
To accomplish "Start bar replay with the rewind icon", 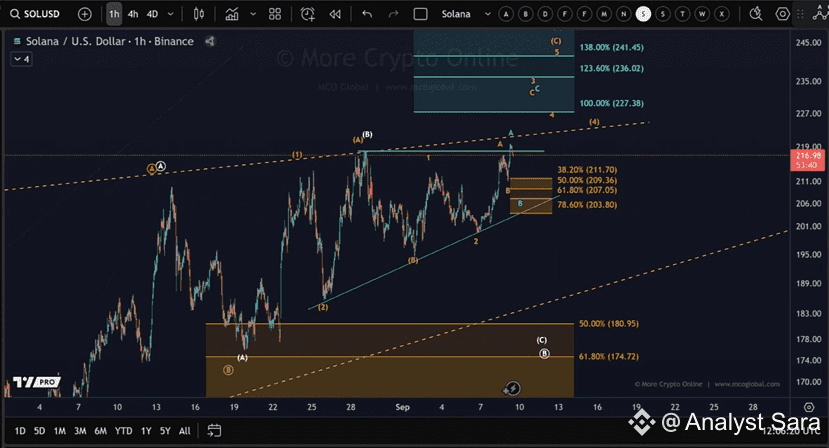I will point(335,14).
